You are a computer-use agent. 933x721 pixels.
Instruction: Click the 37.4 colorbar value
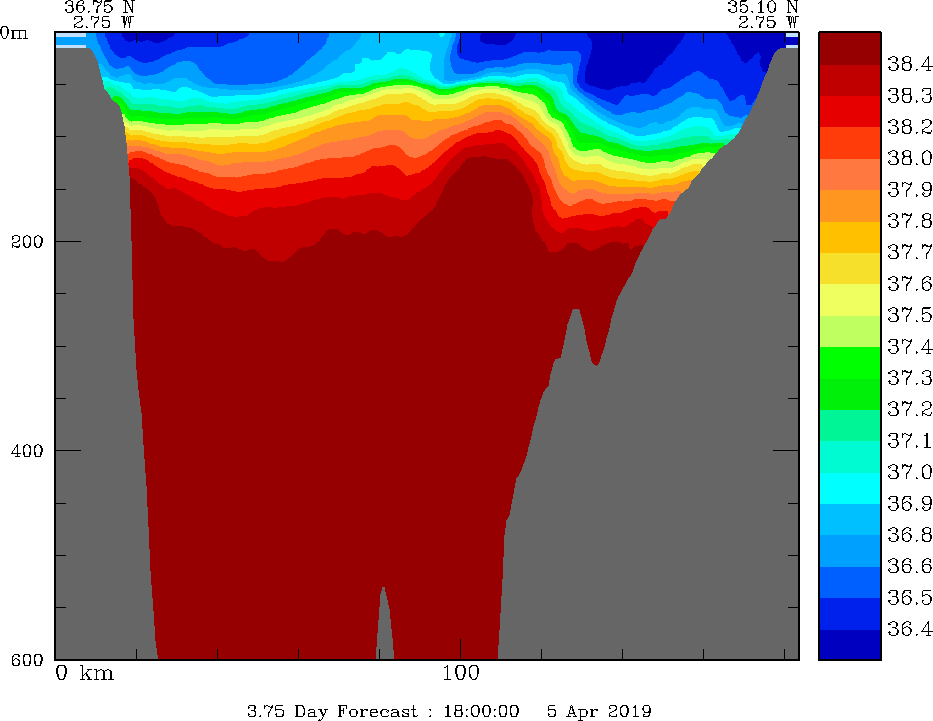[x=909, y=347]
